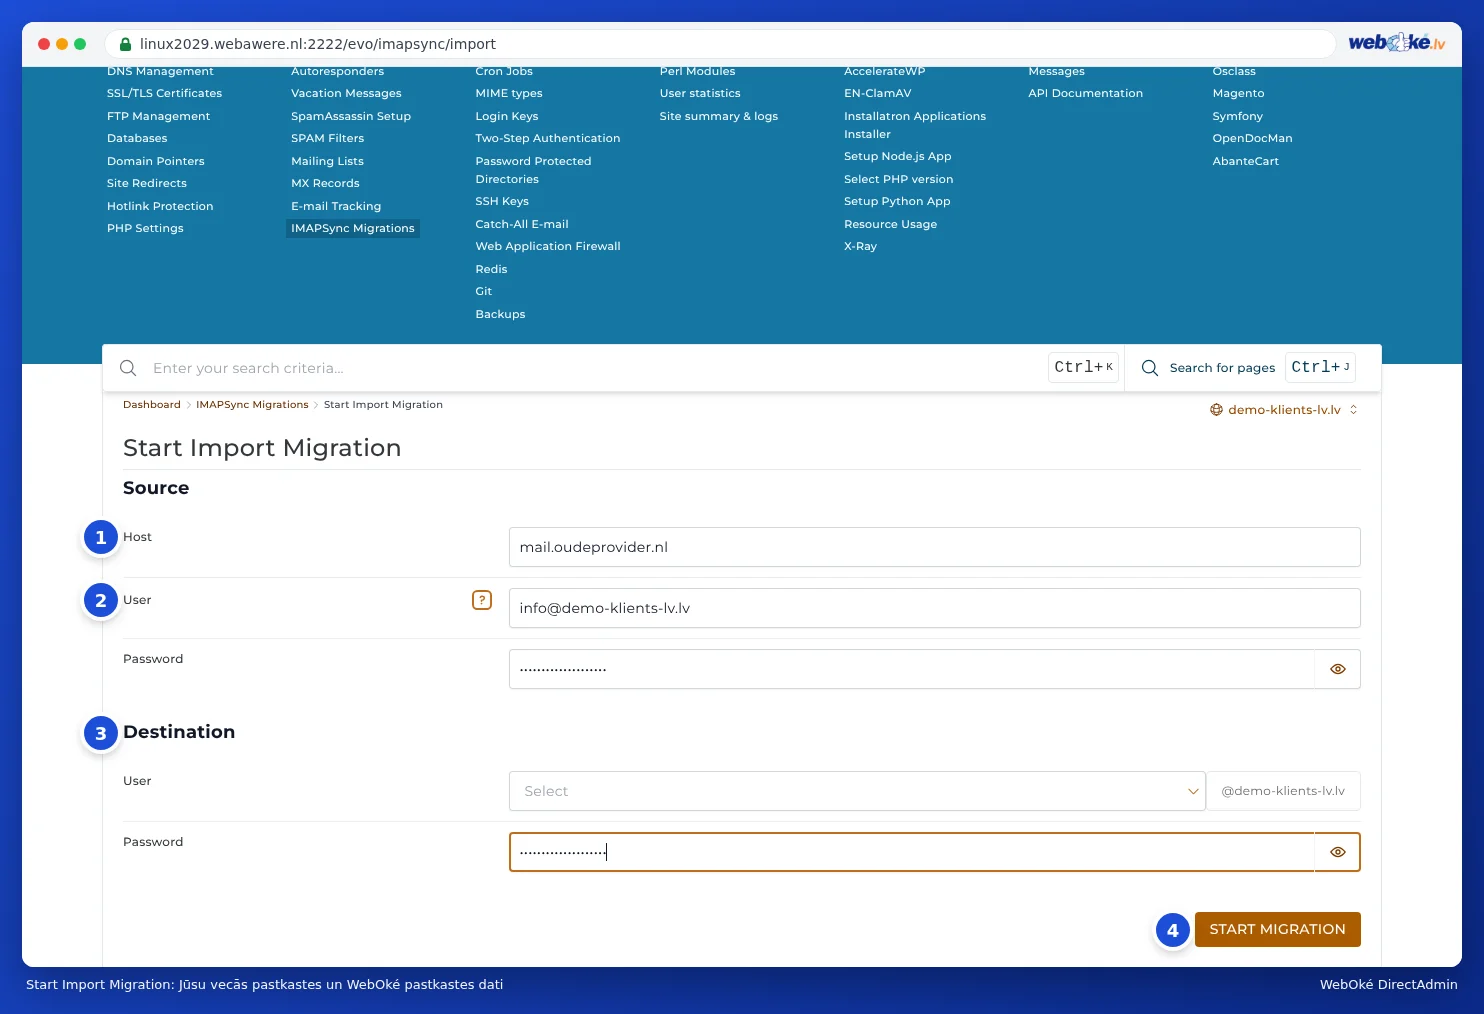Open Resource Usage menu entry
1484x1014 pixels.
(x=890, y=224)
